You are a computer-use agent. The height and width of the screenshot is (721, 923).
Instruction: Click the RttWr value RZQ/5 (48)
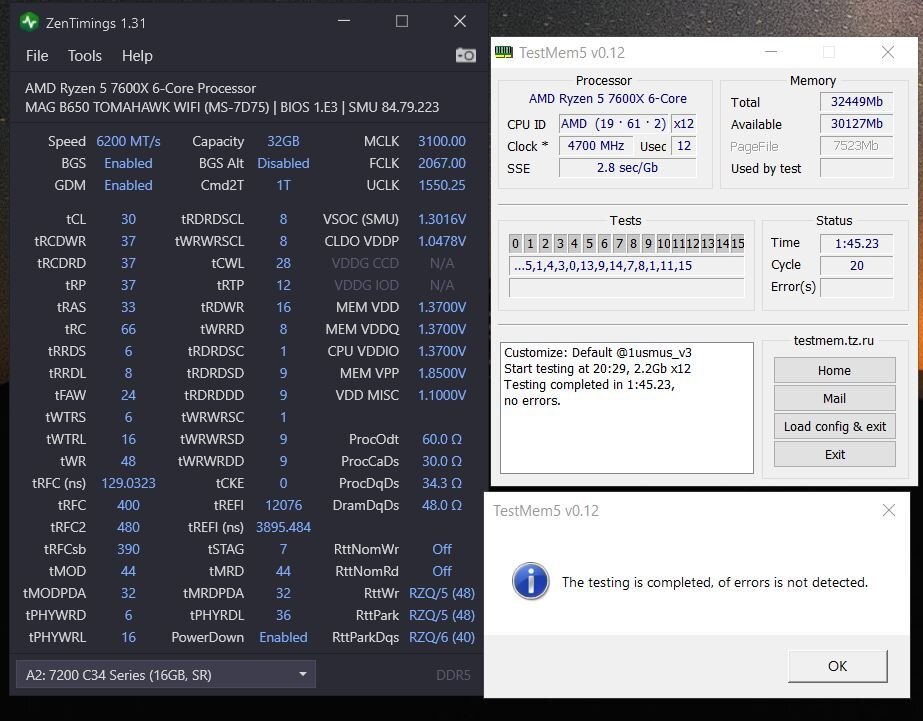click(x=441, y=593)
